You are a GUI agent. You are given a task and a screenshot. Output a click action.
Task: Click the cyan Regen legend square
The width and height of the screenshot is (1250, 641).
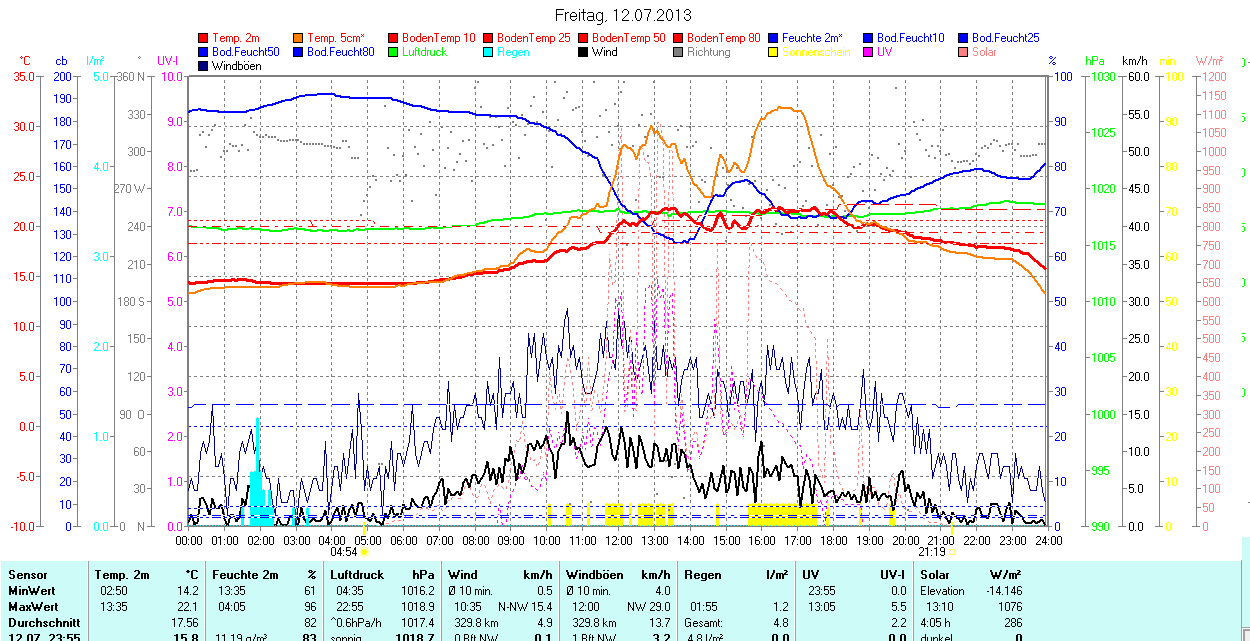point(489,52)
